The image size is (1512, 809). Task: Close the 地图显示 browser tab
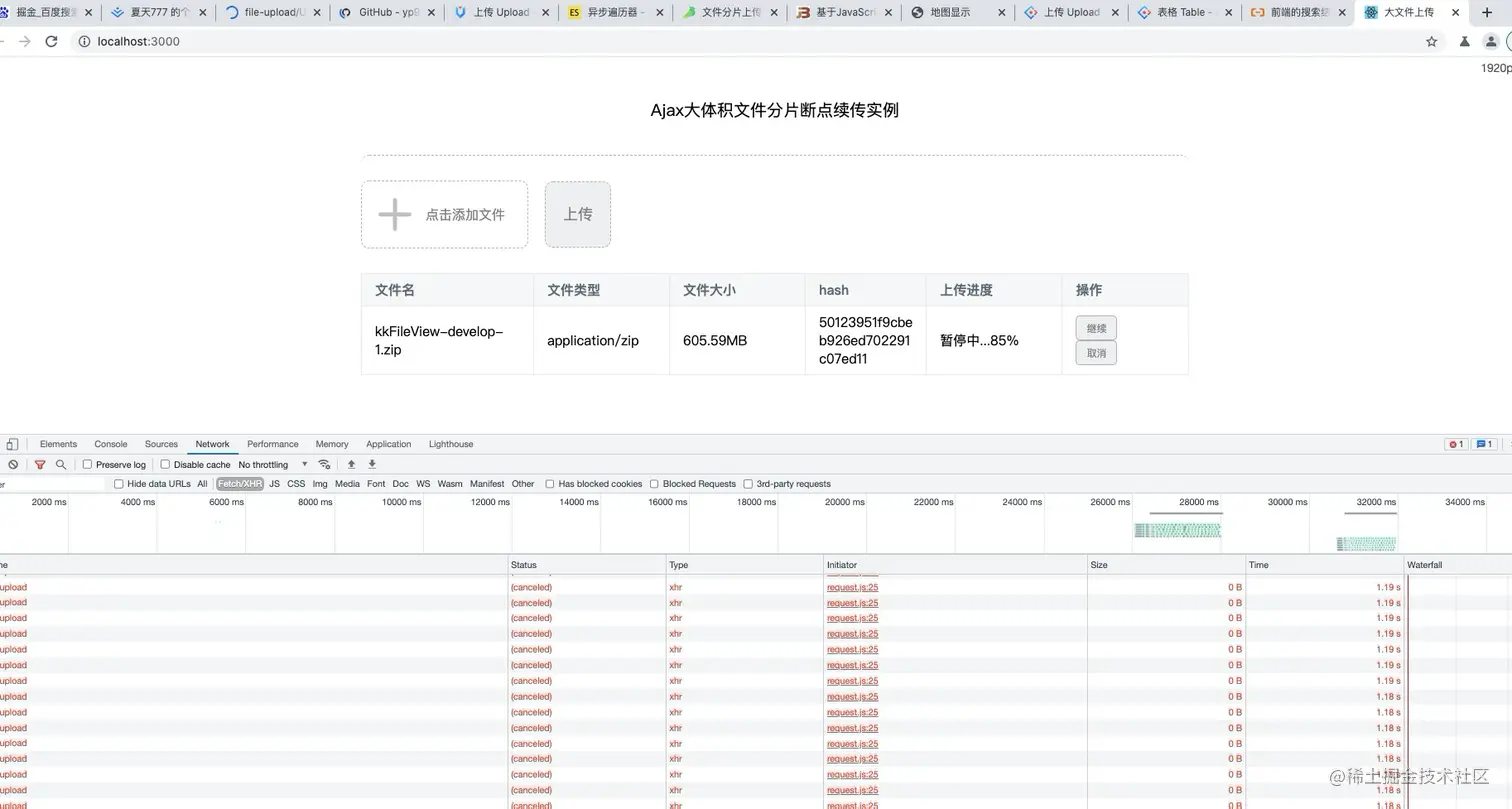(1003, 13)
